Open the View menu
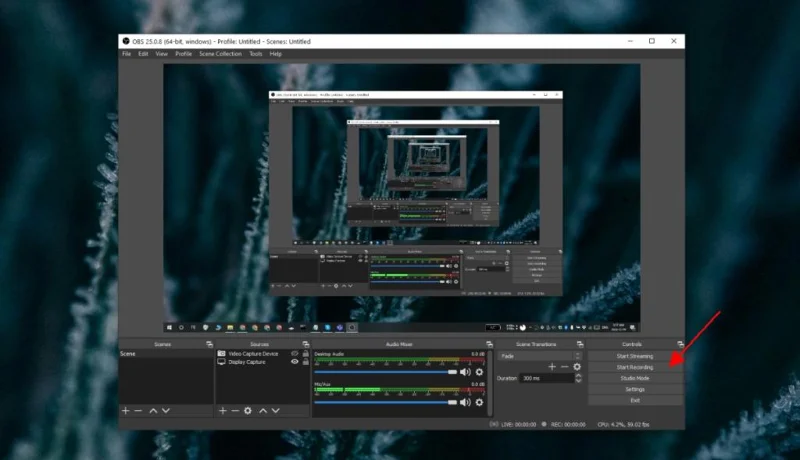The height and width of the screenshot is (460, 800). click(x=162, y=54)
